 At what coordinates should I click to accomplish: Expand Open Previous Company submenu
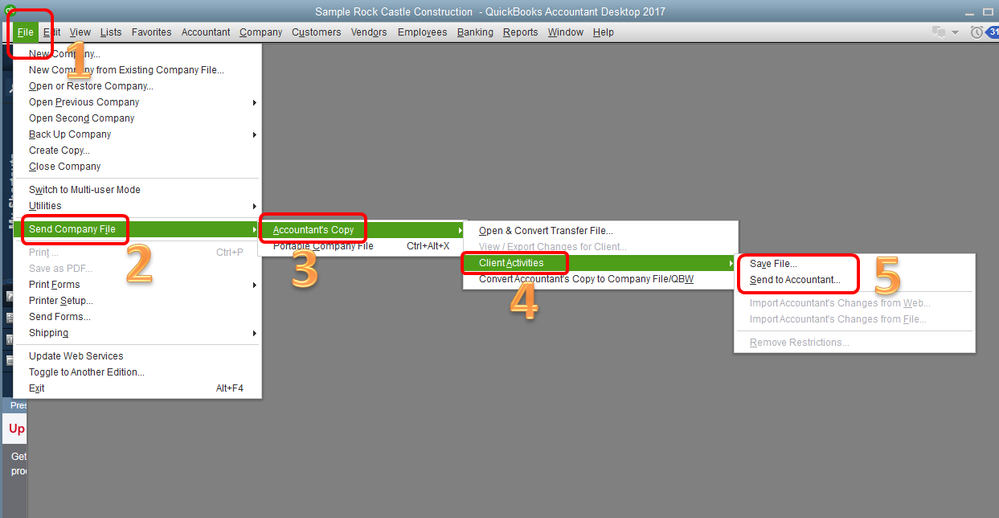pyautogui.click(x=84, y=102)
